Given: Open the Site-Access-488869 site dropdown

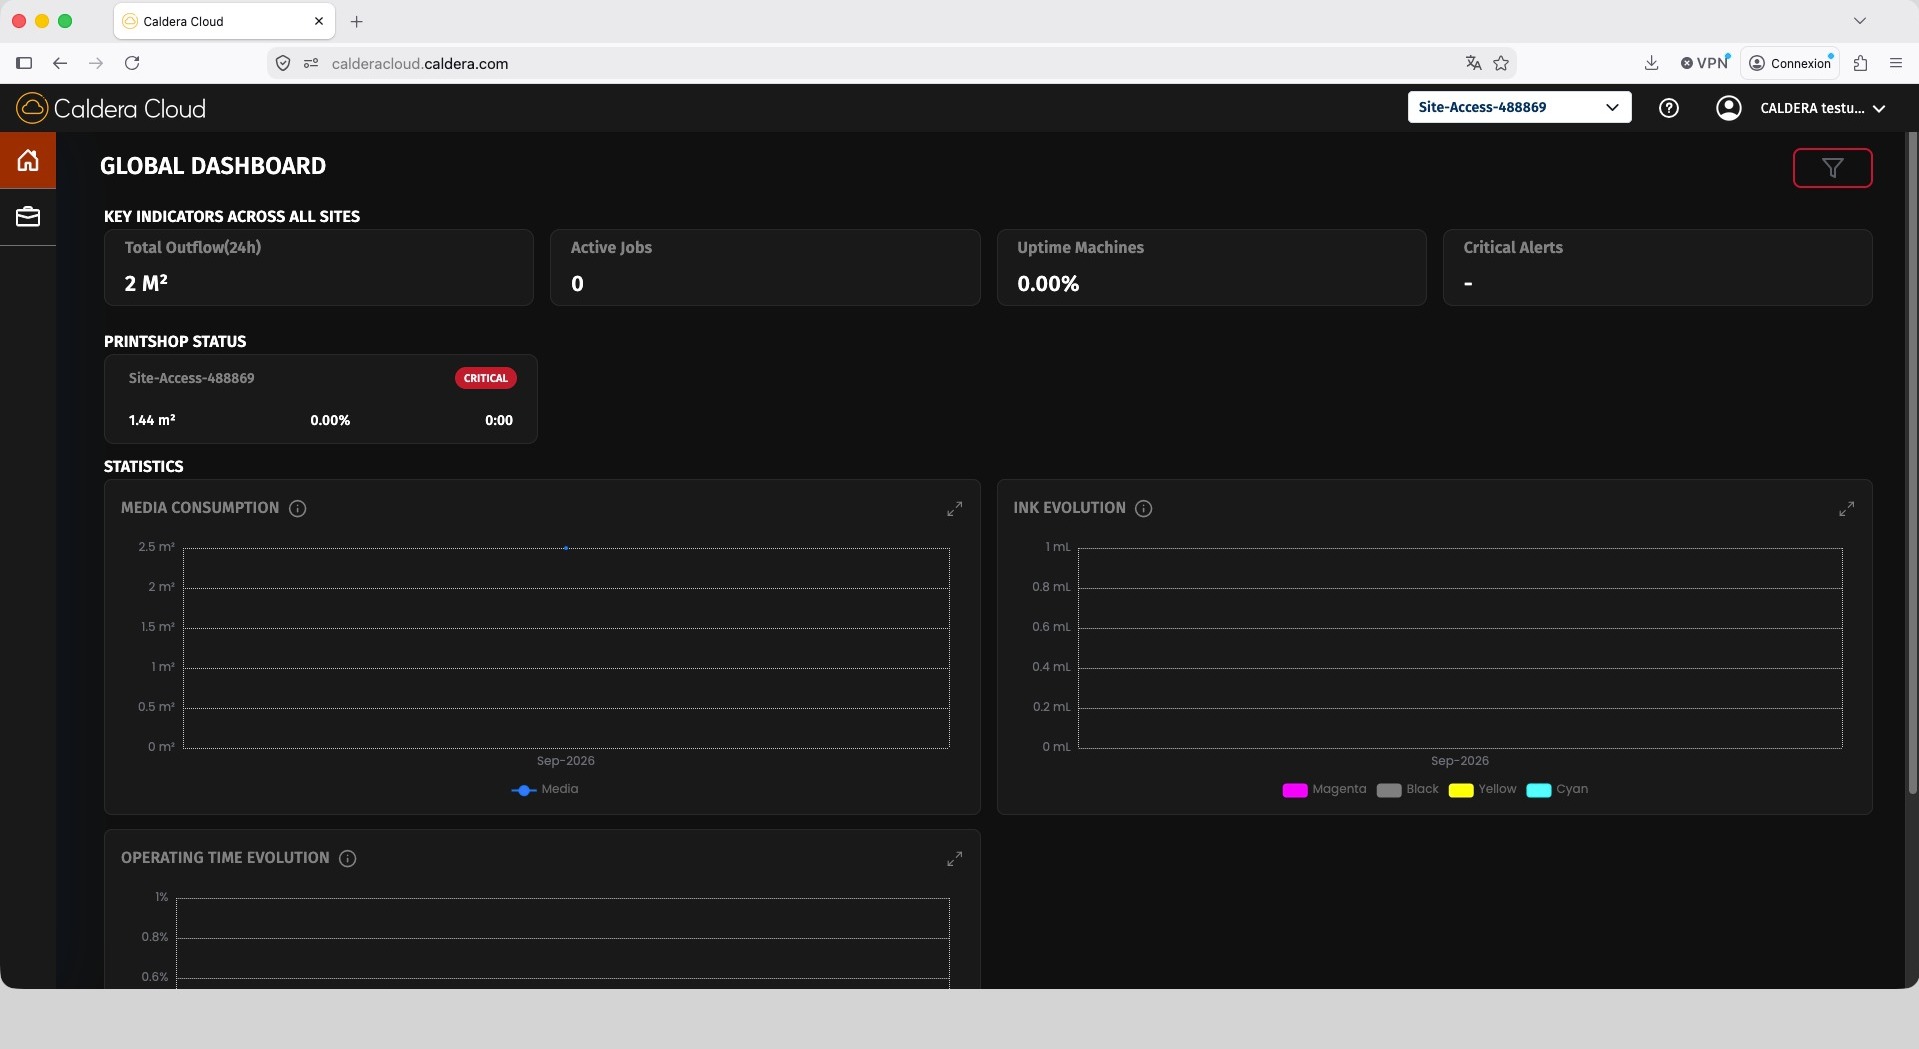Looking at the screenshot, I should tap(1519, 107).
